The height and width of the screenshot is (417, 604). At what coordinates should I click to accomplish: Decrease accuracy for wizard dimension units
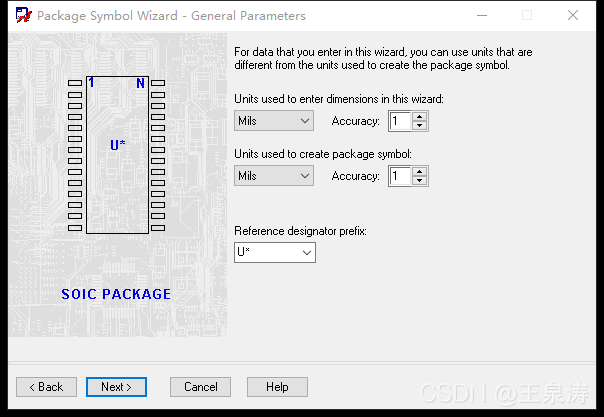[420, 126]
